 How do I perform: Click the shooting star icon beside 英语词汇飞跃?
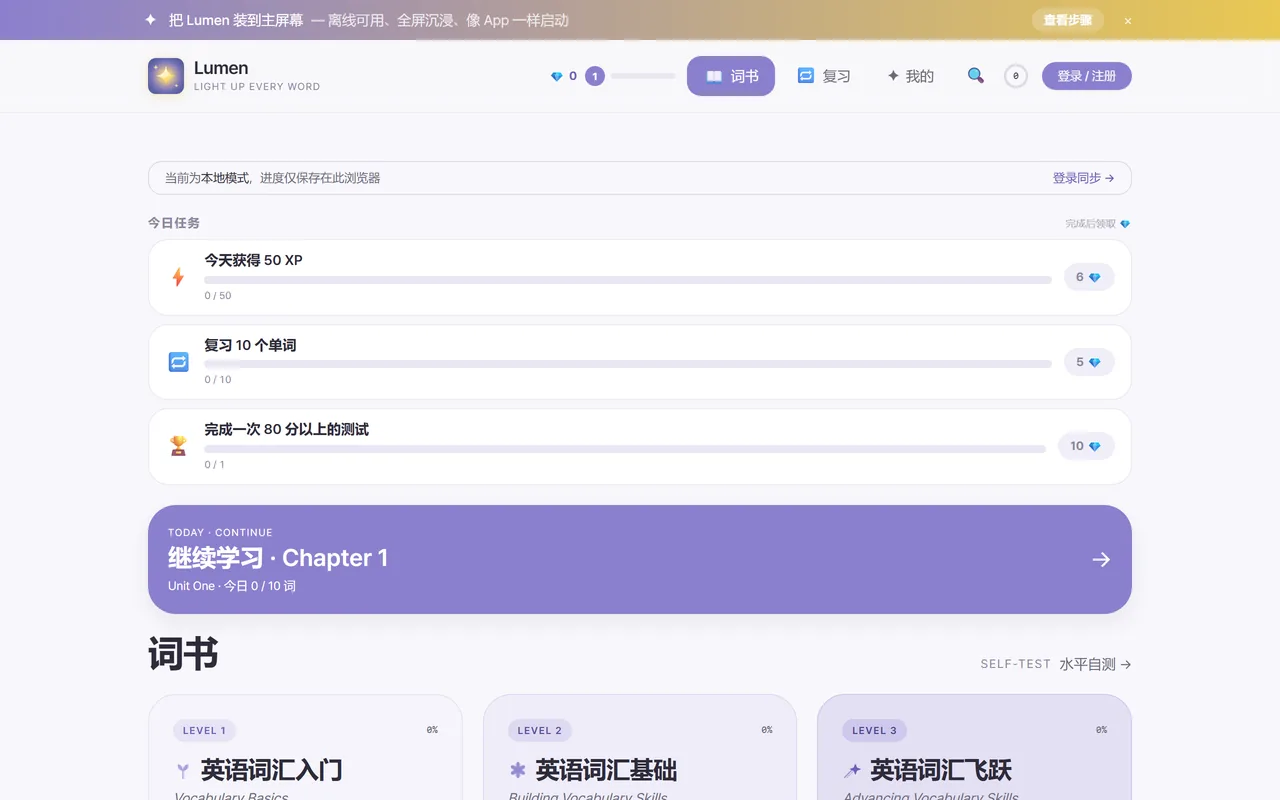tap(852, 770)
